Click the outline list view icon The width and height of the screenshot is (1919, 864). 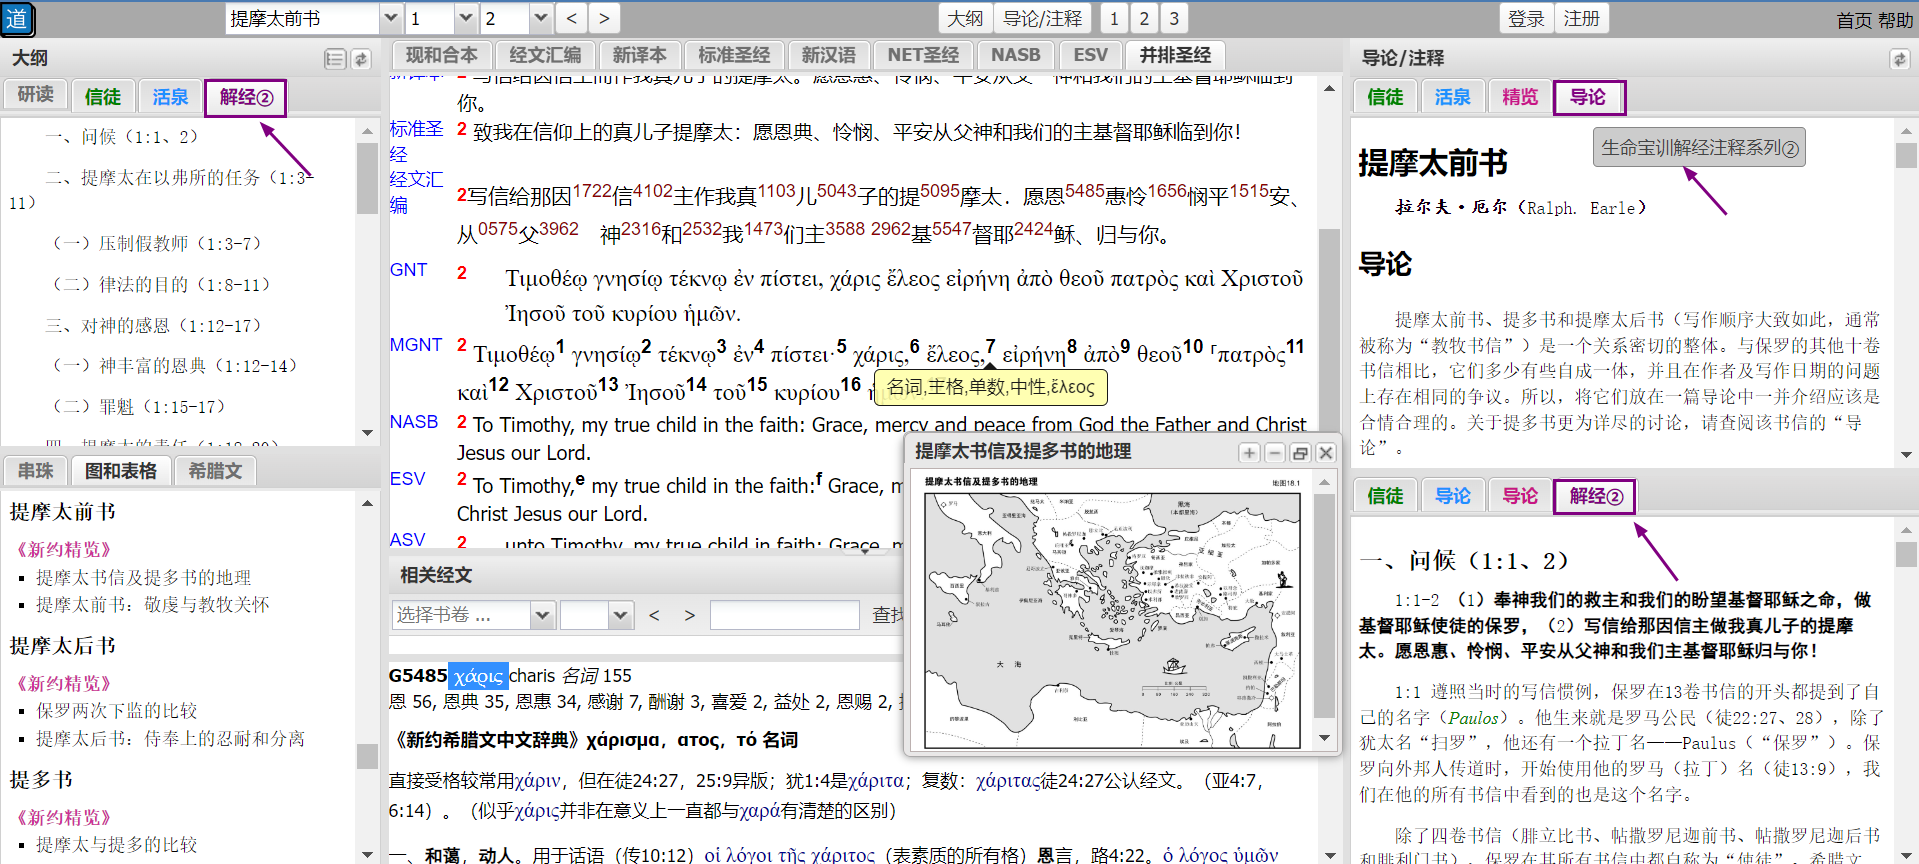coord(335,59)
